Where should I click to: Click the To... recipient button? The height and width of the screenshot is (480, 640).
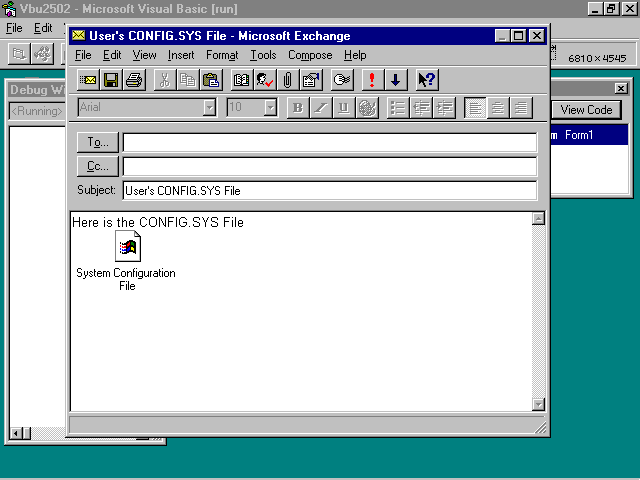[x=97, y=142]
